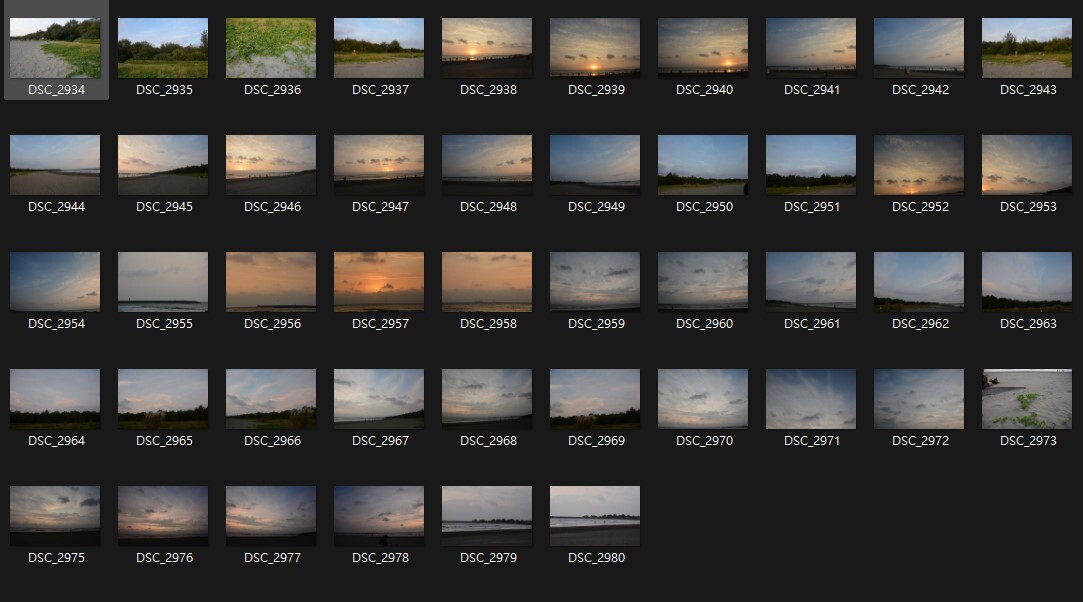Open the dusk photo DSC_2977
This screenshot has width=1083, height=602.
pyautogui.click(x=271, y=515)
